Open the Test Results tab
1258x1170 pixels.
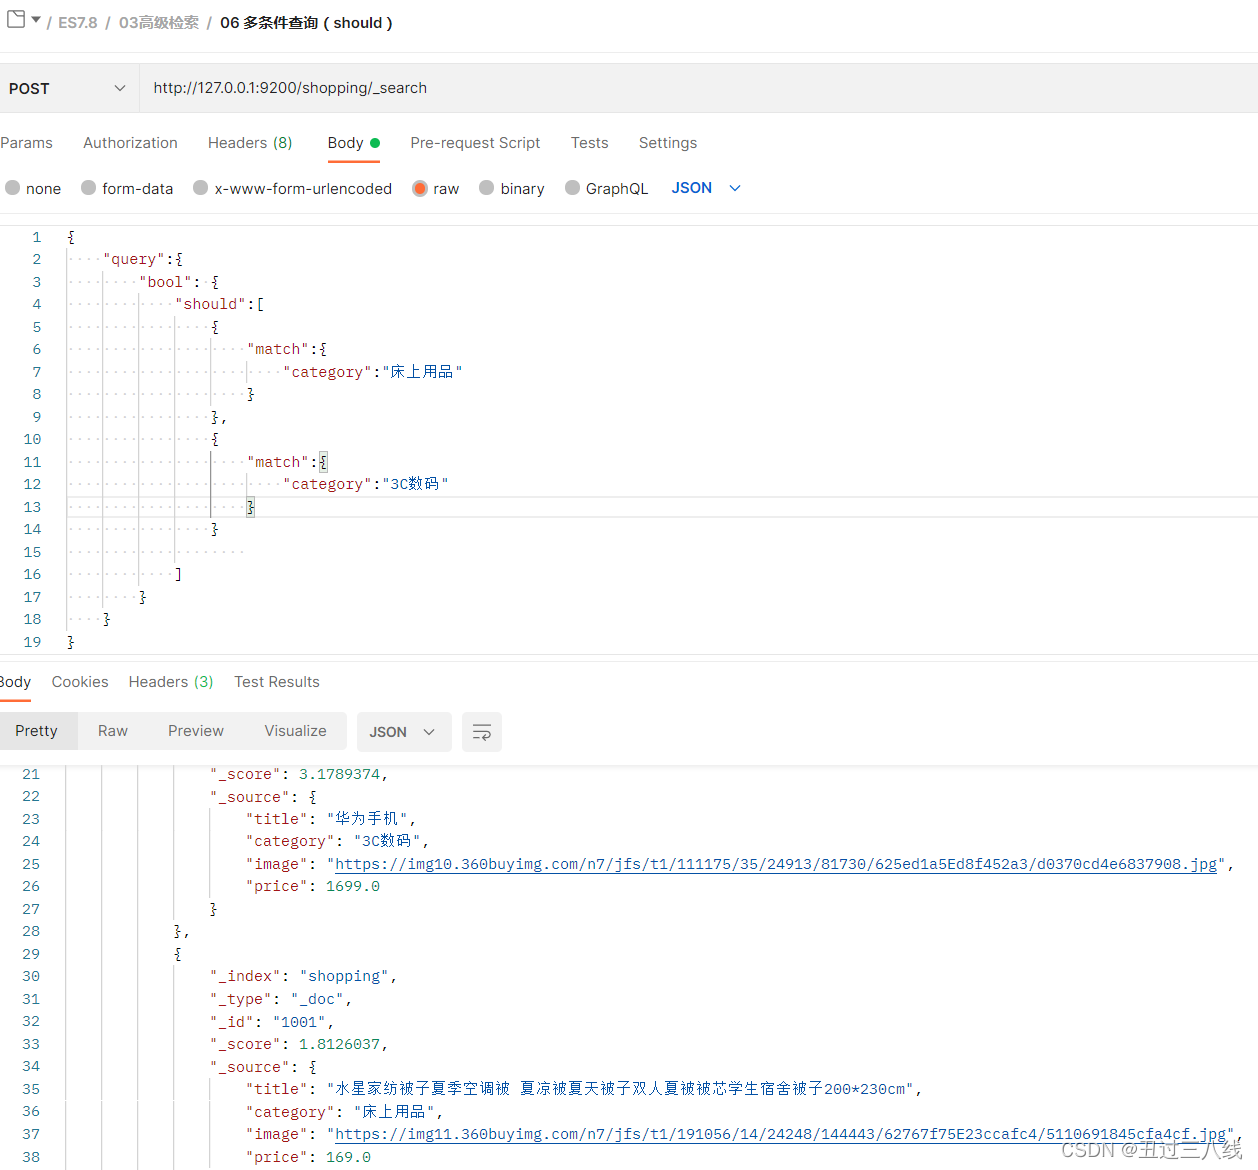(x=277, y=682)
